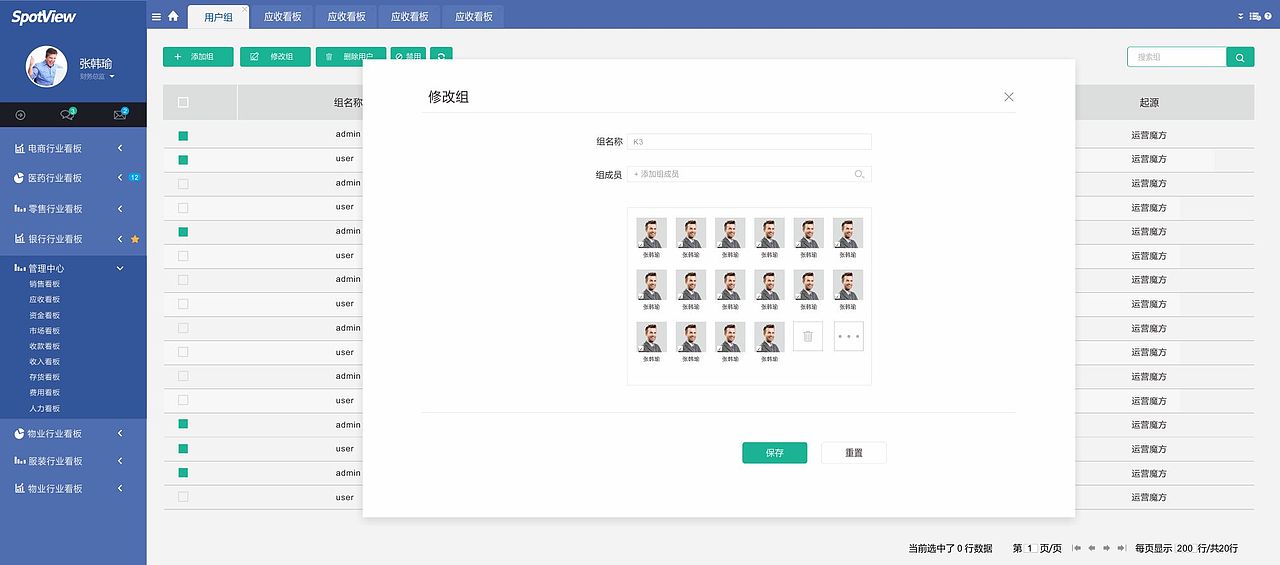
Task: Click the 添加组 button
Action: (x=198, y=57)
